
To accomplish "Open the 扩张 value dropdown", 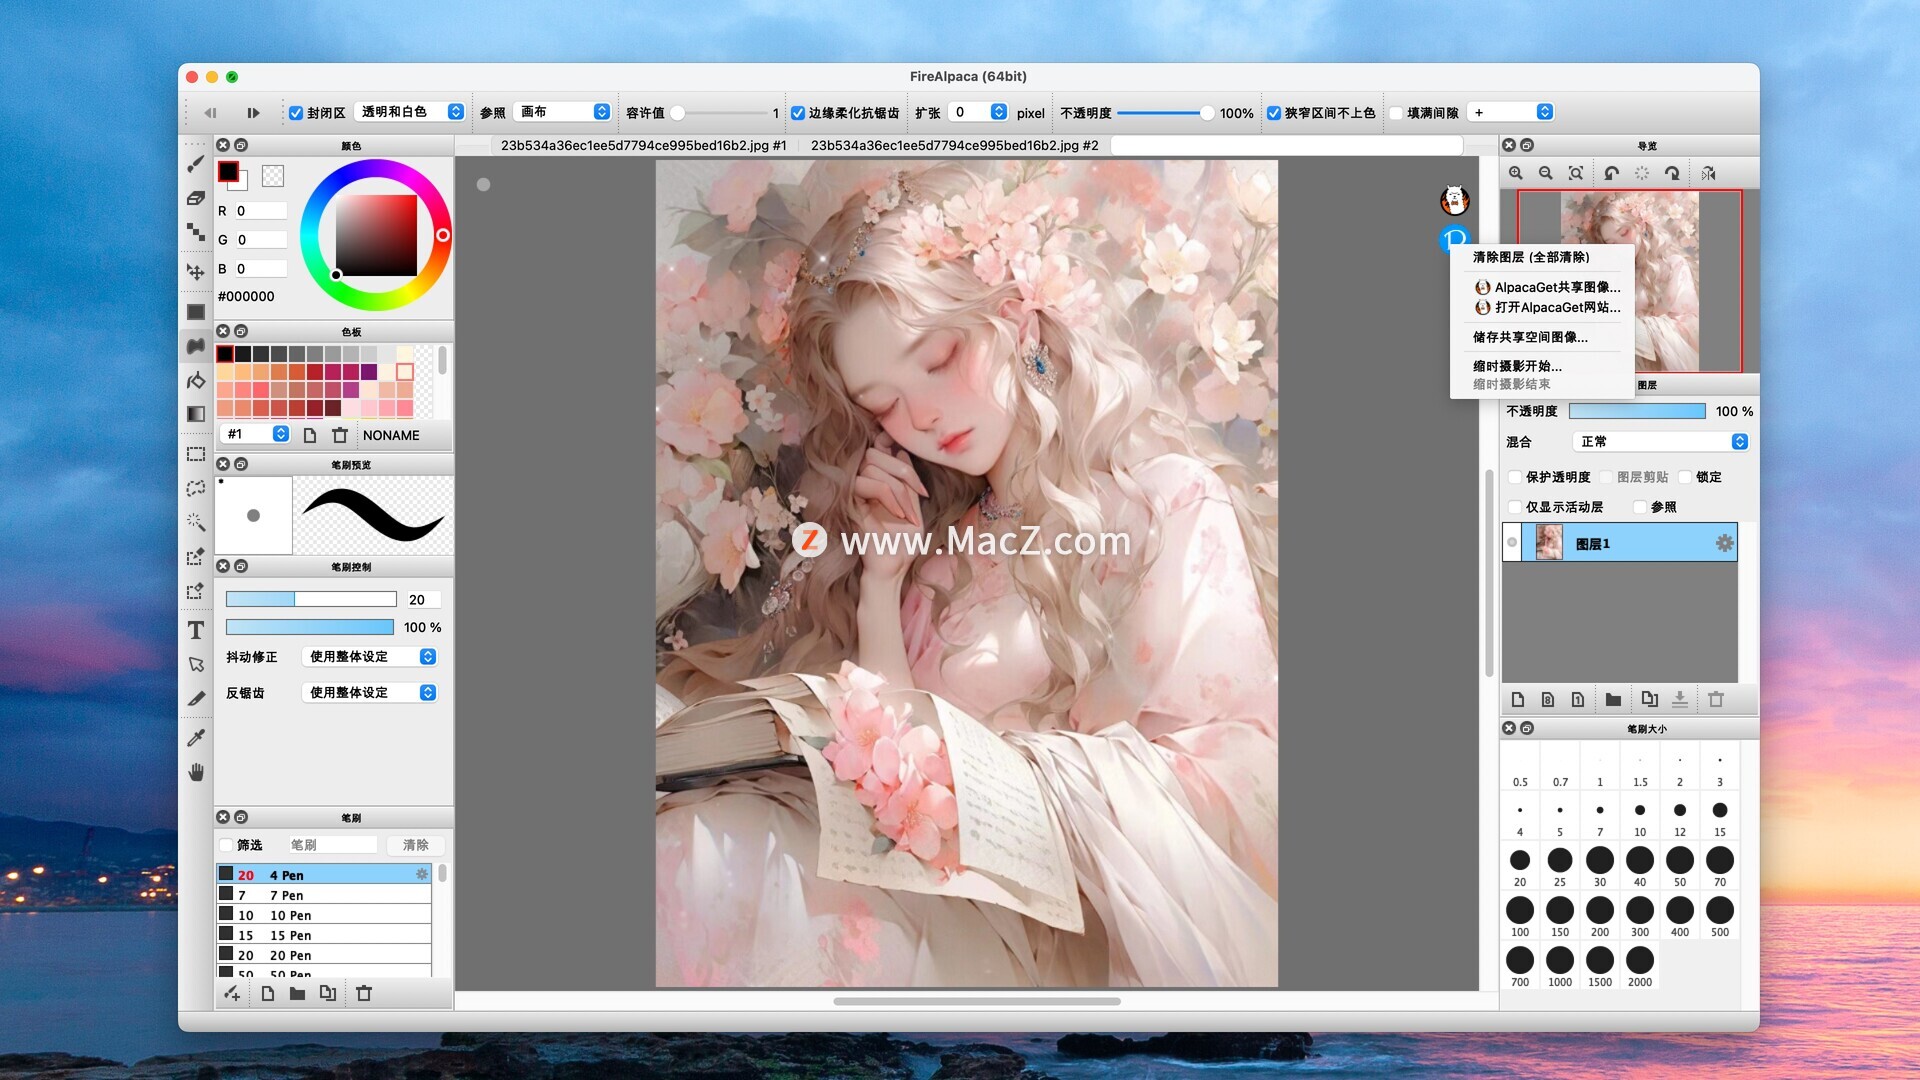I will (978, 112).
